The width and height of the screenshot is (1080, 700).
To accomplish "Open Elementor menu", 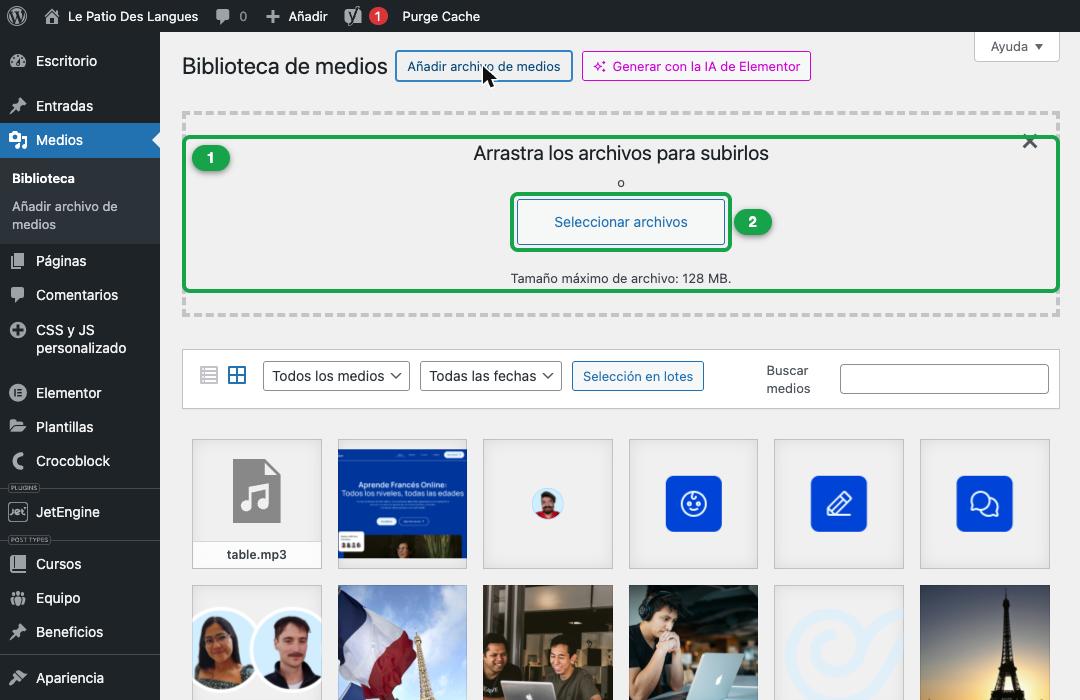I will click(x=80, y=393).
